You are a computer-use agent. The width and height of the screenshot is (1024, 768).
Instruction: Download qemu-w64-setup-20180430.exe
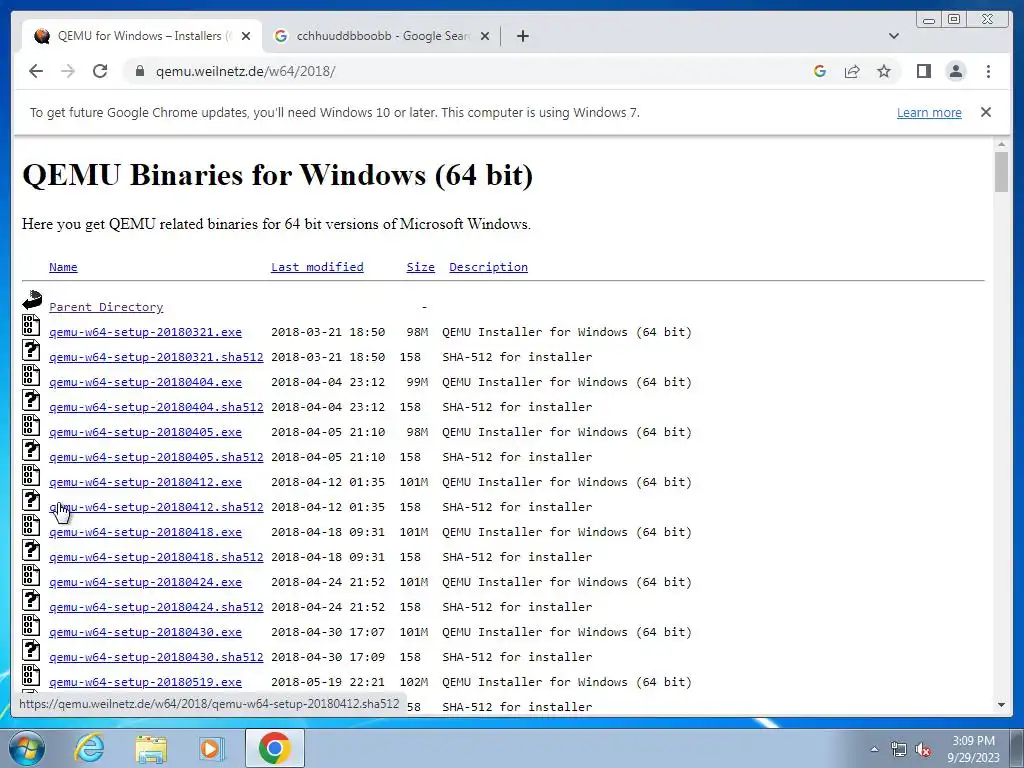[x=145, y=632]
